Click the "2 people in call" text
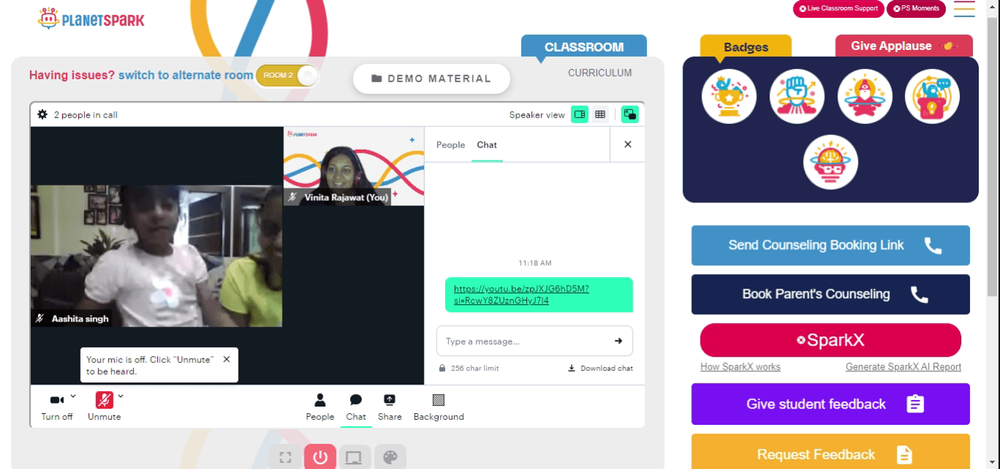This screenshot has width=1000, height=469. click(x=85, y=115)
